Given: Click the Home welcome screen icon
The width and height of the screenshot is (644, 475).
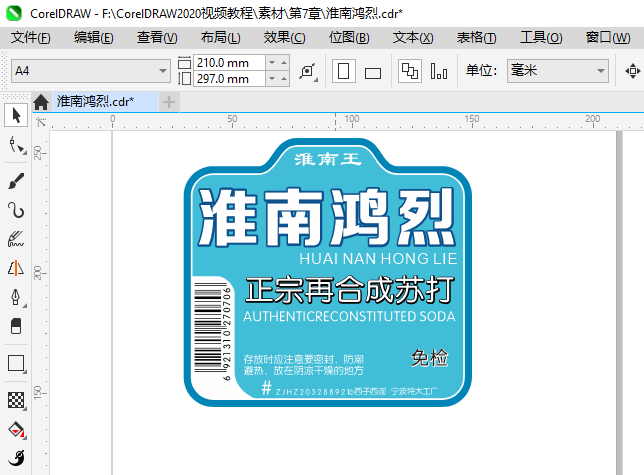Looking at the screenshot, I should coord(41,102).
